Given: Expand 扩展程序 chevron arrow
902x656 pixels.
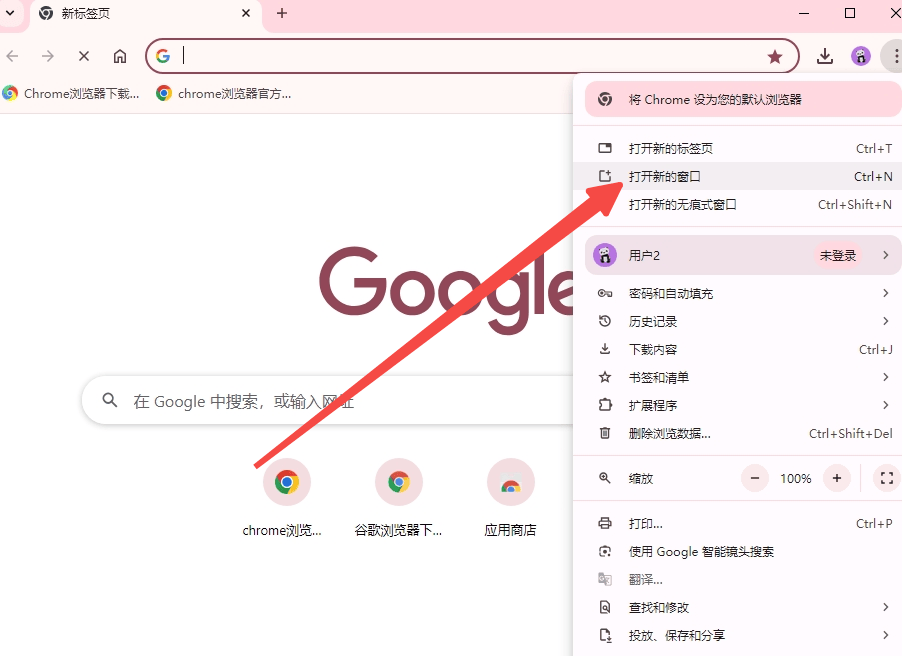Looking at the screenshot, I should pyautogui.click(x=885, y=405).
